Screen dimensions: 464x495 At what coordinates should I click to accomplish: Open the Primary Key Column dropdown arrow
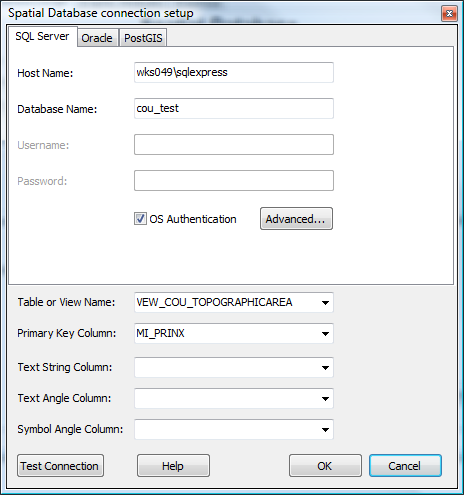click(x=325, y=334)
